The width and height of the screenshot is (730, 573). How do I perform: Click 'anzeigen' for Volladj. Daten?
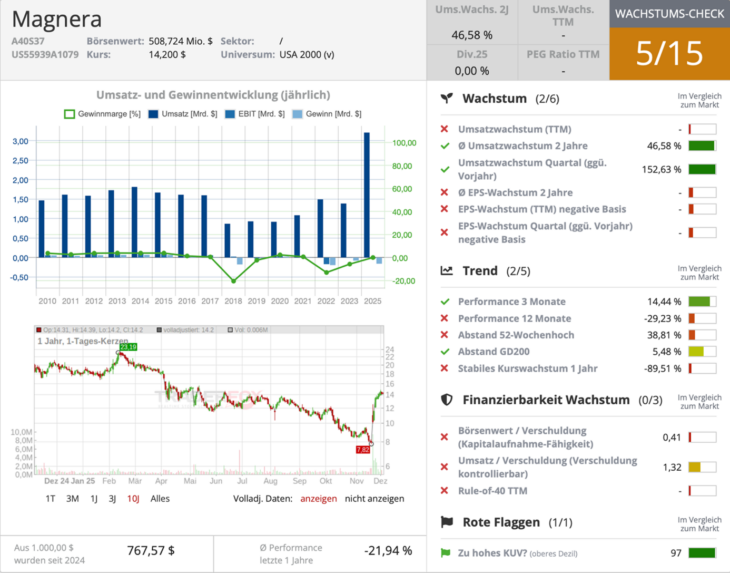point(318,498)
